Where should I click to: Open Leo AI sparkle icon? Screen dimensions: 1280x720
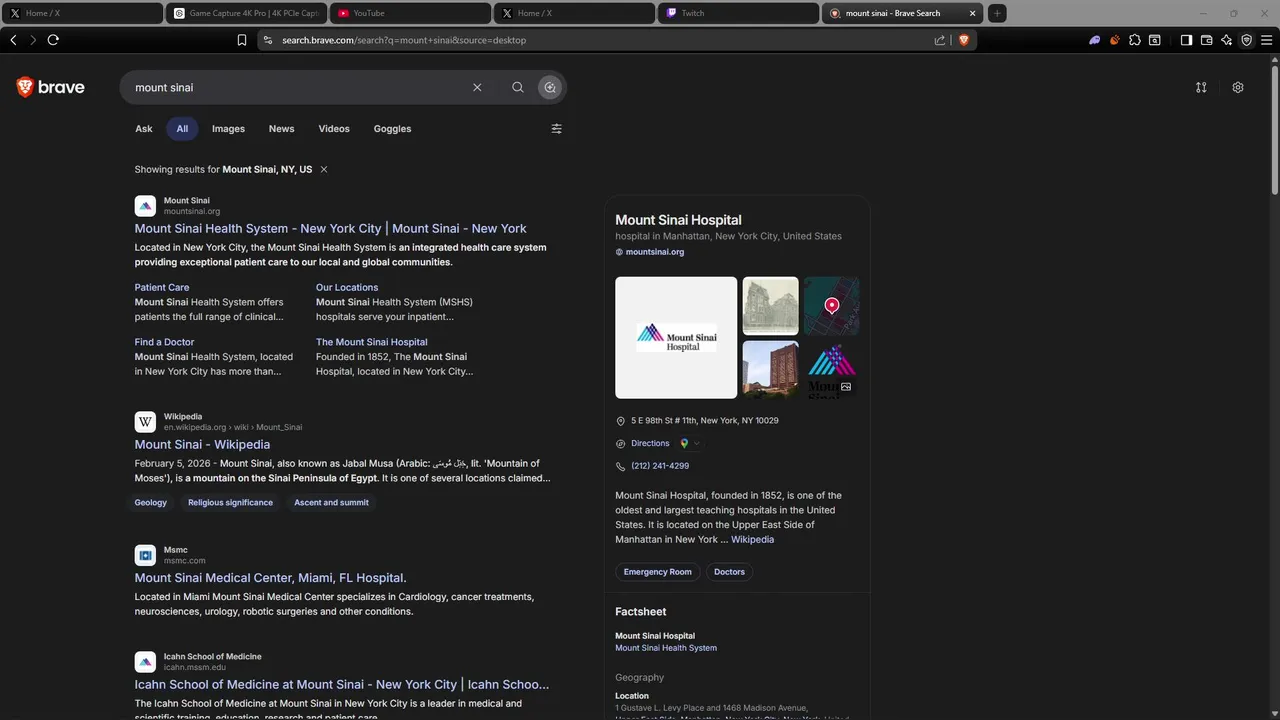(1227, 40)
